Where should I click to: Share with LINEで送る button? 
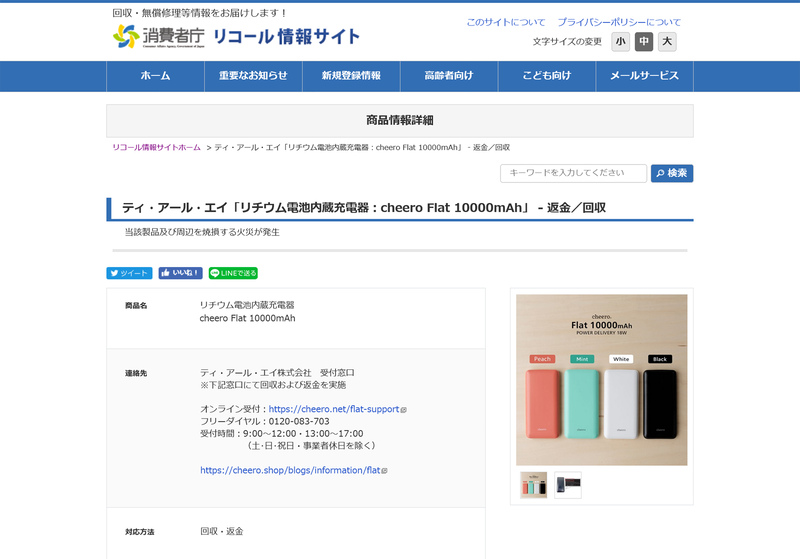(233, 273)
